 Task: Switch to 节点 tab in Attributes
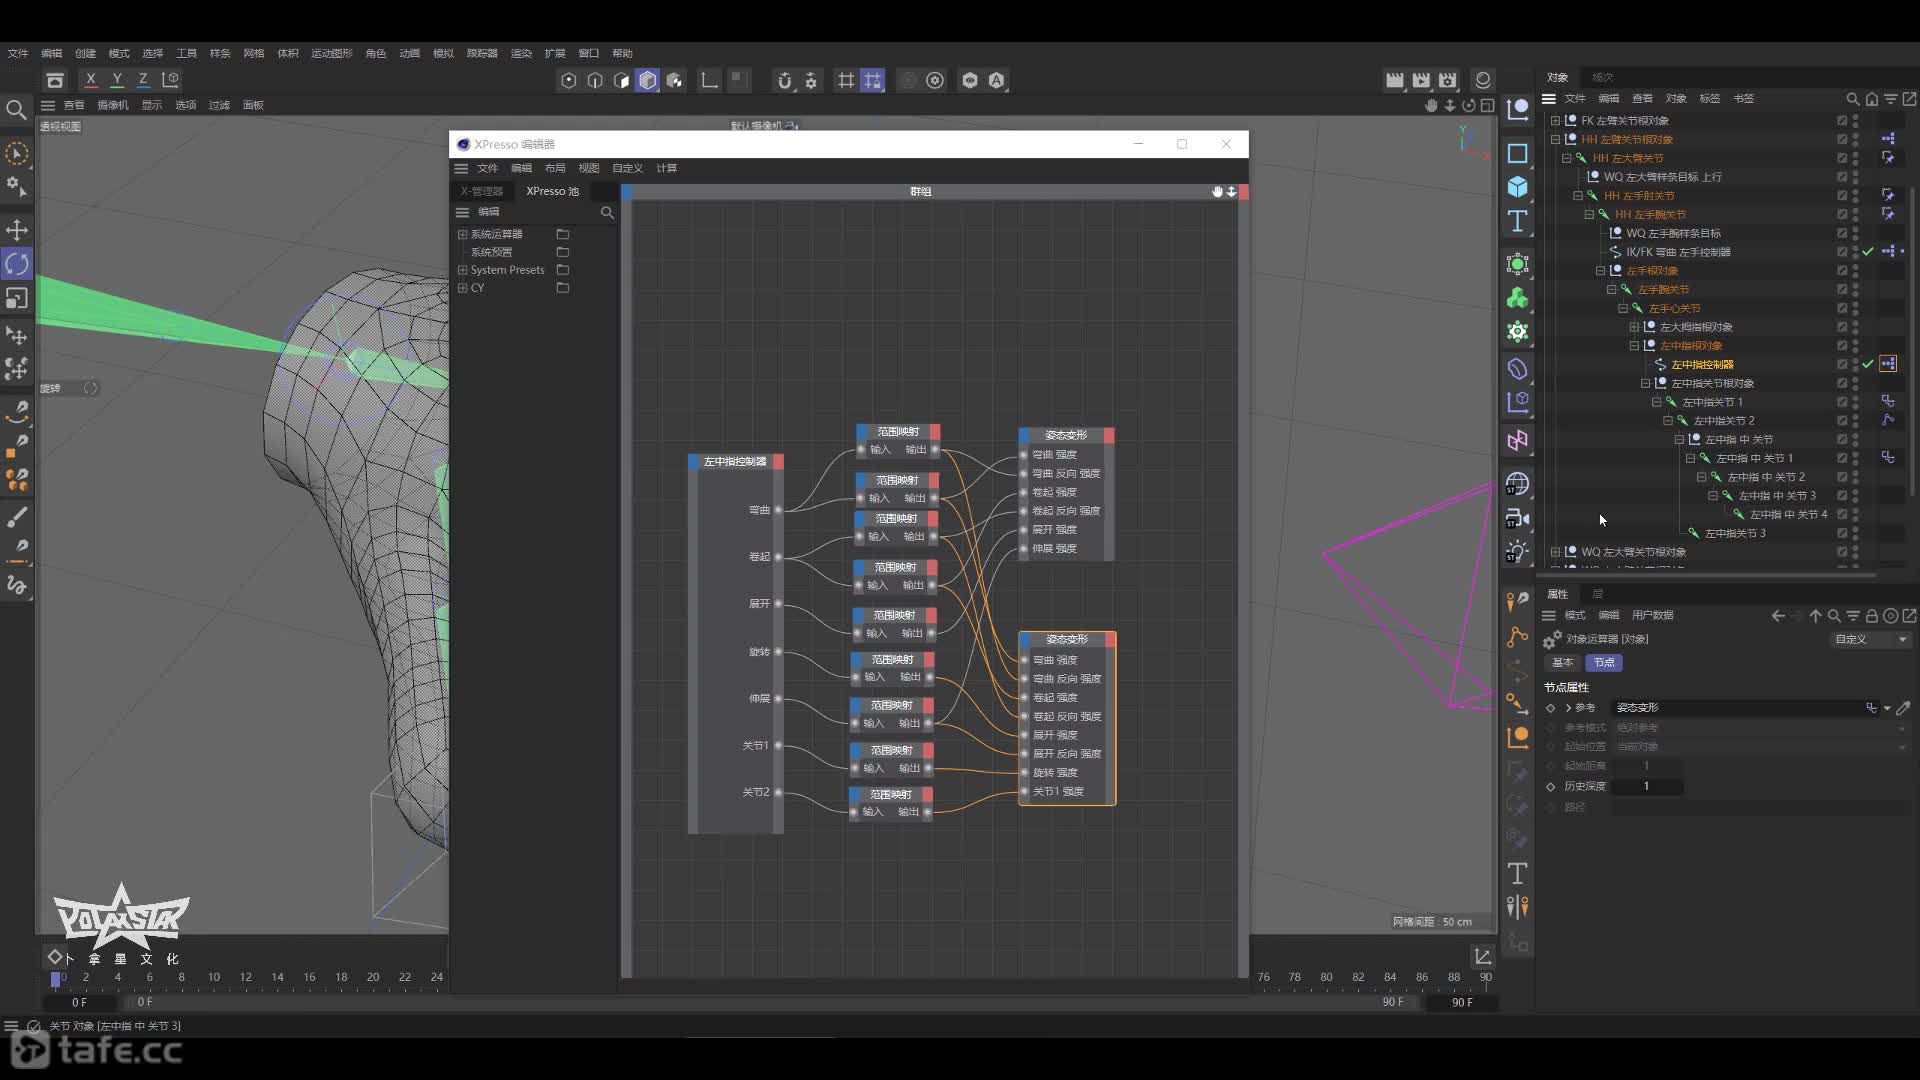click(1604, 662)
